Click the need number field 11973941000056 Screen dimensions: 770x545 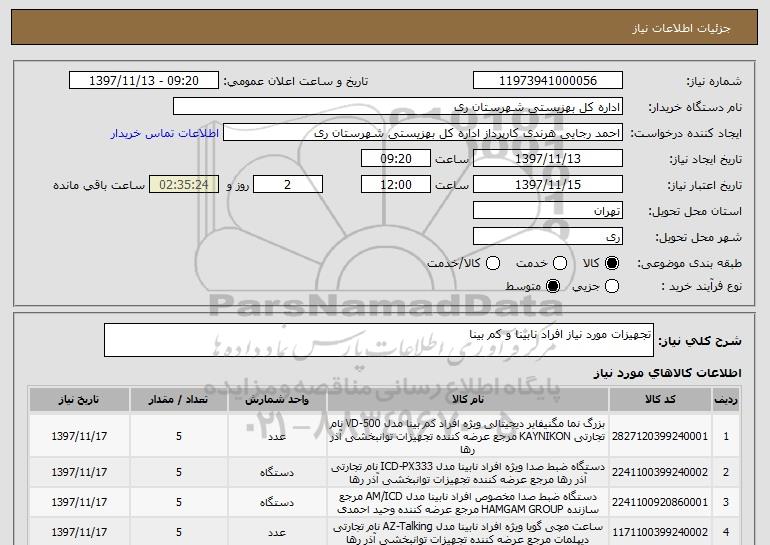pyautogui.click(x=548, y=81)
